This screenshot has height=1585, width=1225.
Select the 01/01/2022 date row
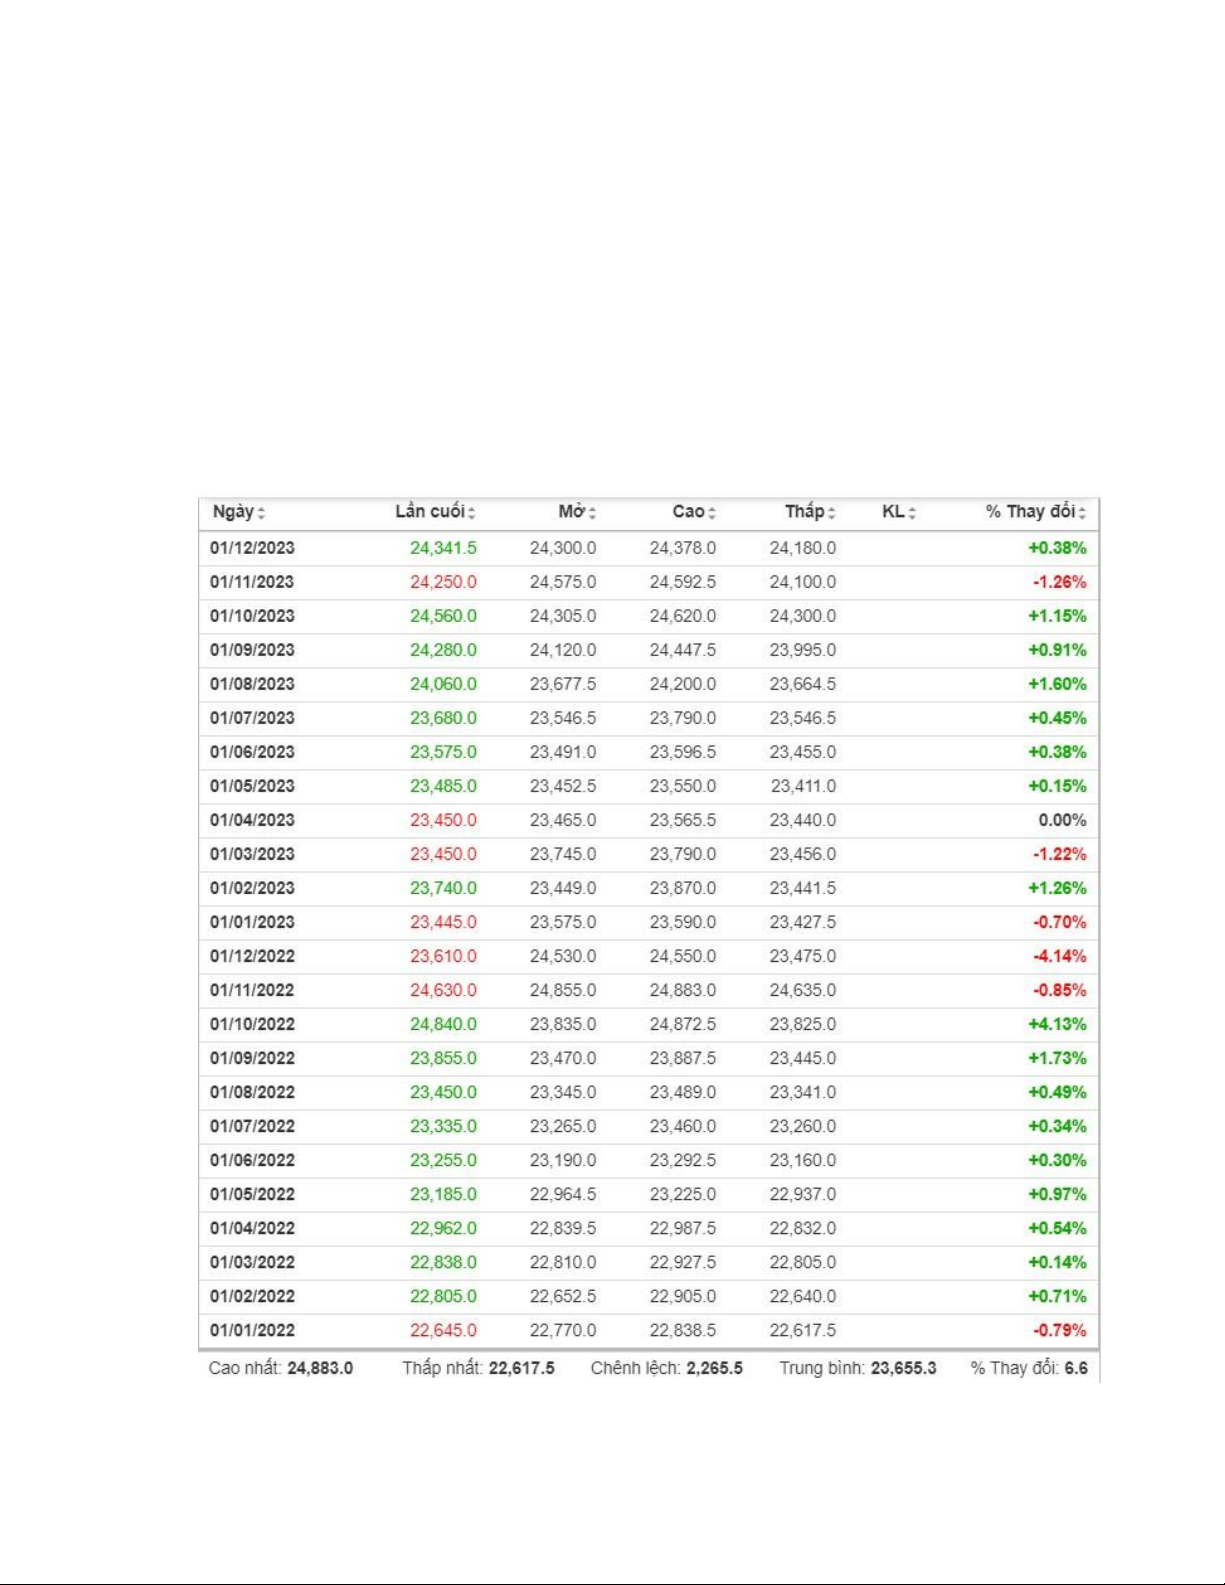648,1330
